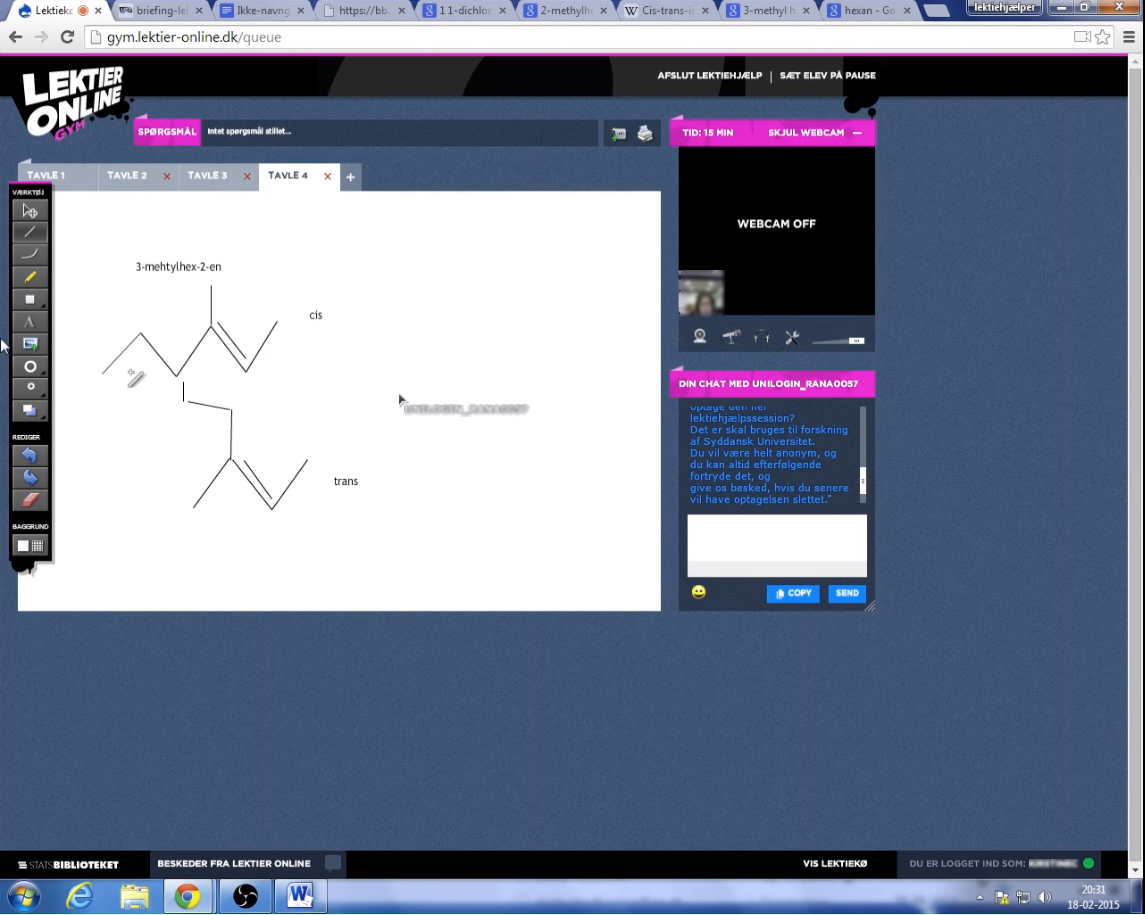The width and height of the screenshot is (1145, 915).
Task: Expand the large circle tool options
Action: pyautogui.click(x=42, y=373)
